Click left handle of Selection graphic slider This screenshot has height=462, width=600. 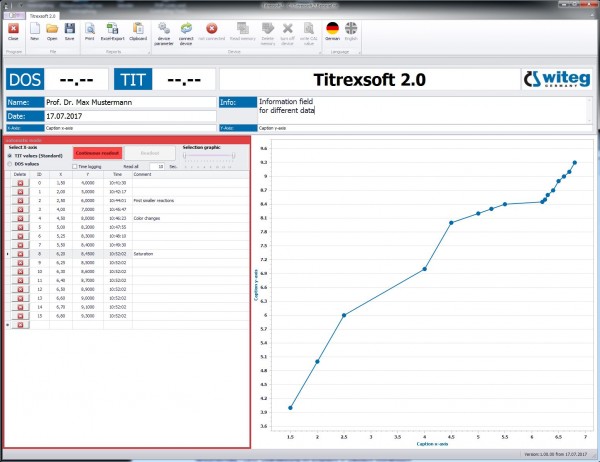184,156
